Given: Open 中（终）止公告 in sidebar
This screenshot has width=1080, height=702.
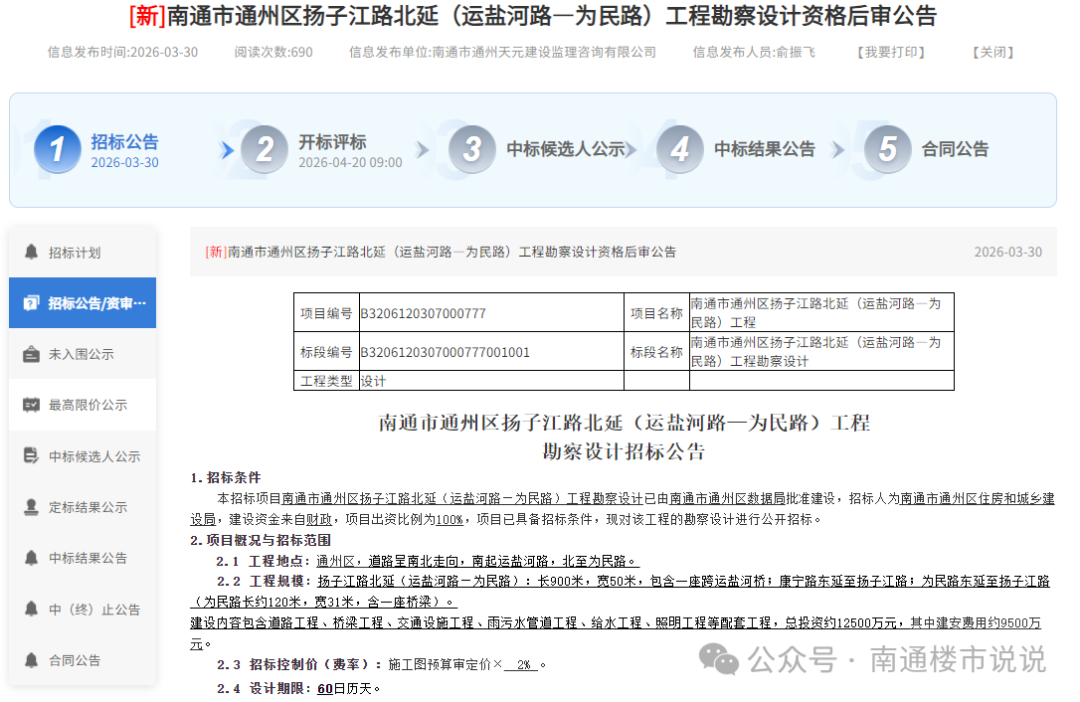Looking at the screenshot, I should coord(95,609).
